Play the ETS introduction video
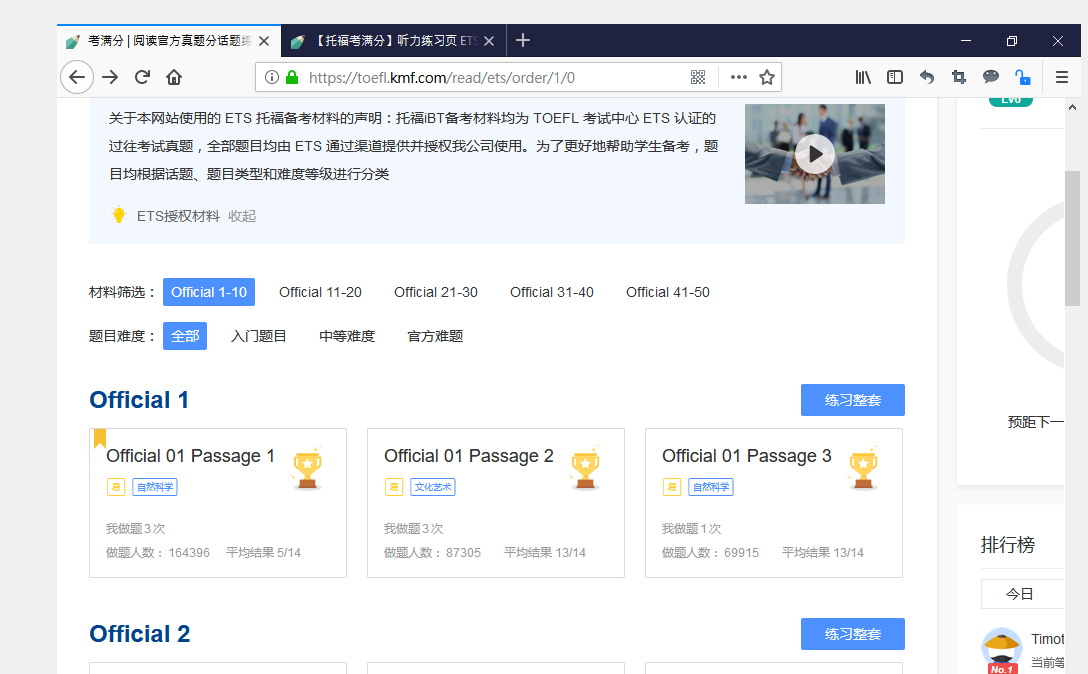The height and width of the screenshot is (674, 1088). point(815,154)
